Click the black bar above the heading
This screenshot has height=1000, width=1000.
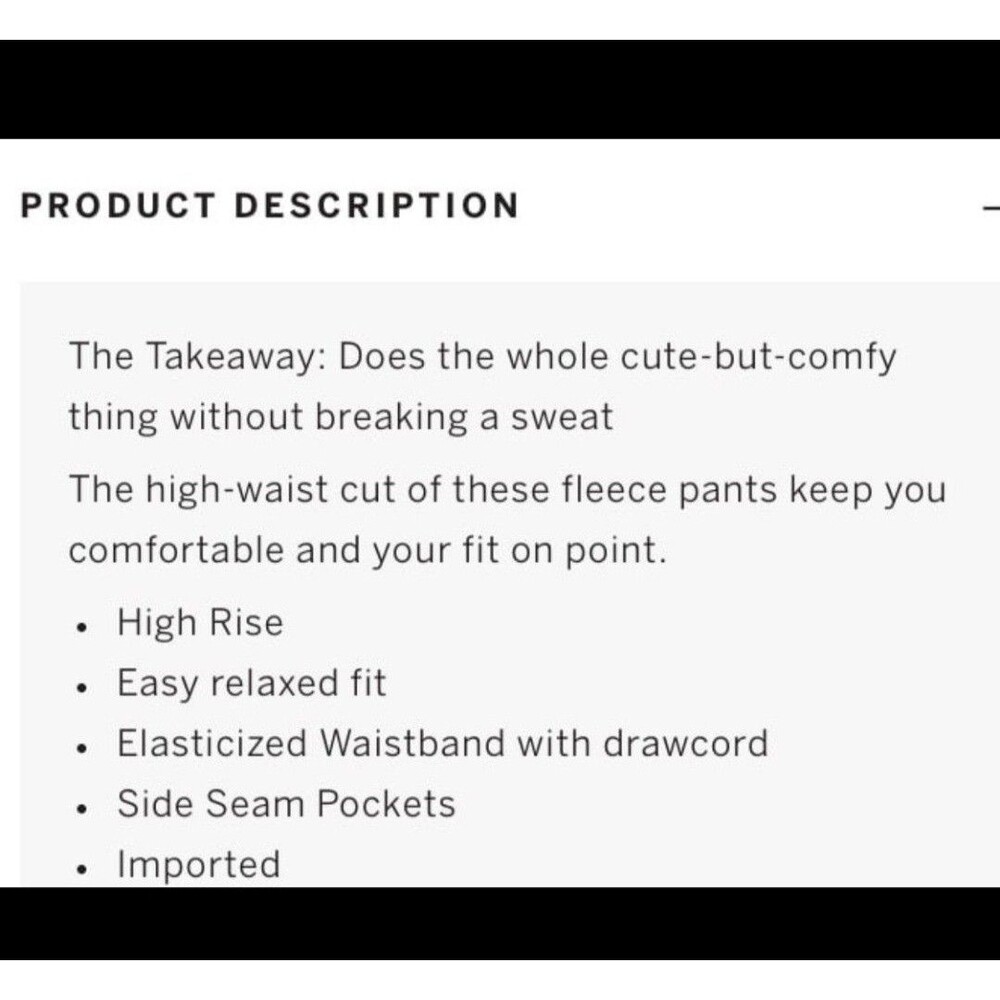pyautogui.click(x=500, y=89)
